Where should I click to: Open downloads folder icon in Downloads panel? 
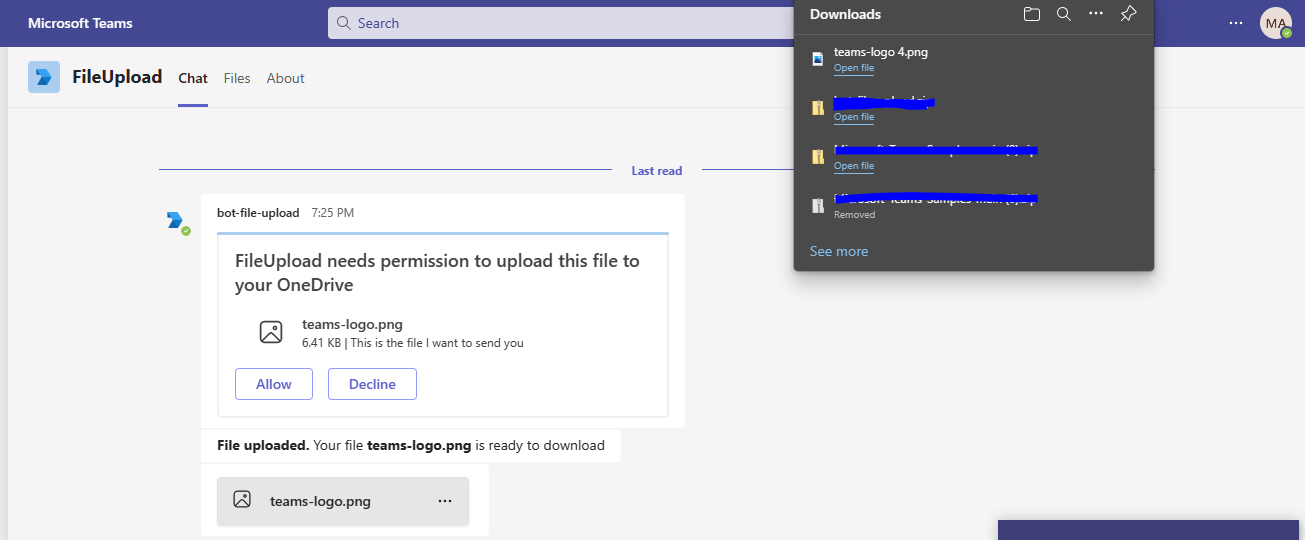1032,14
